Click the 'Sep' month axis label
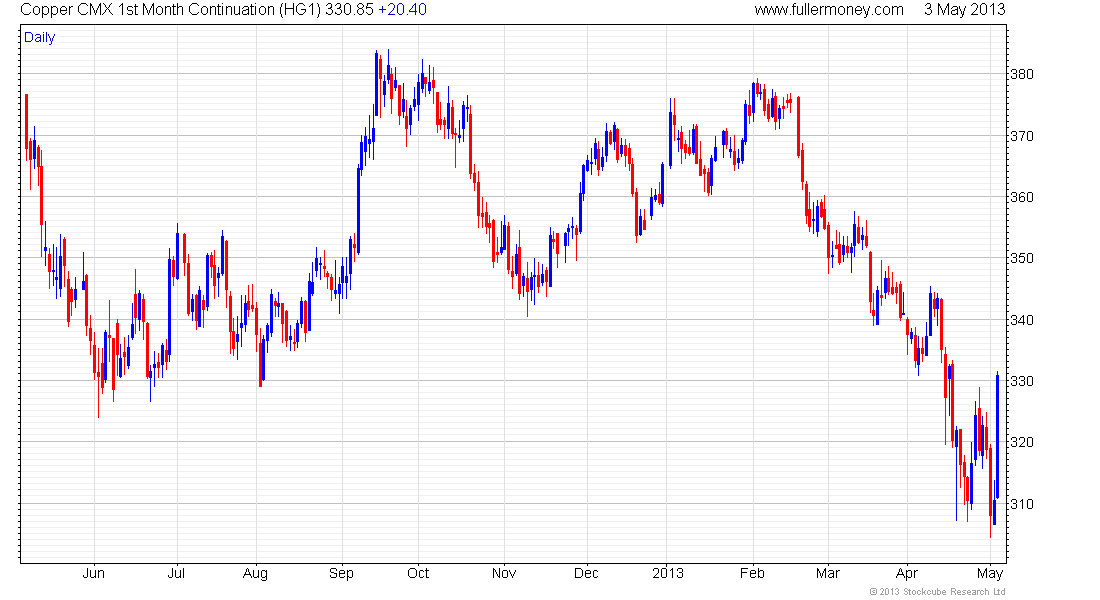 [x=342, y=574]
